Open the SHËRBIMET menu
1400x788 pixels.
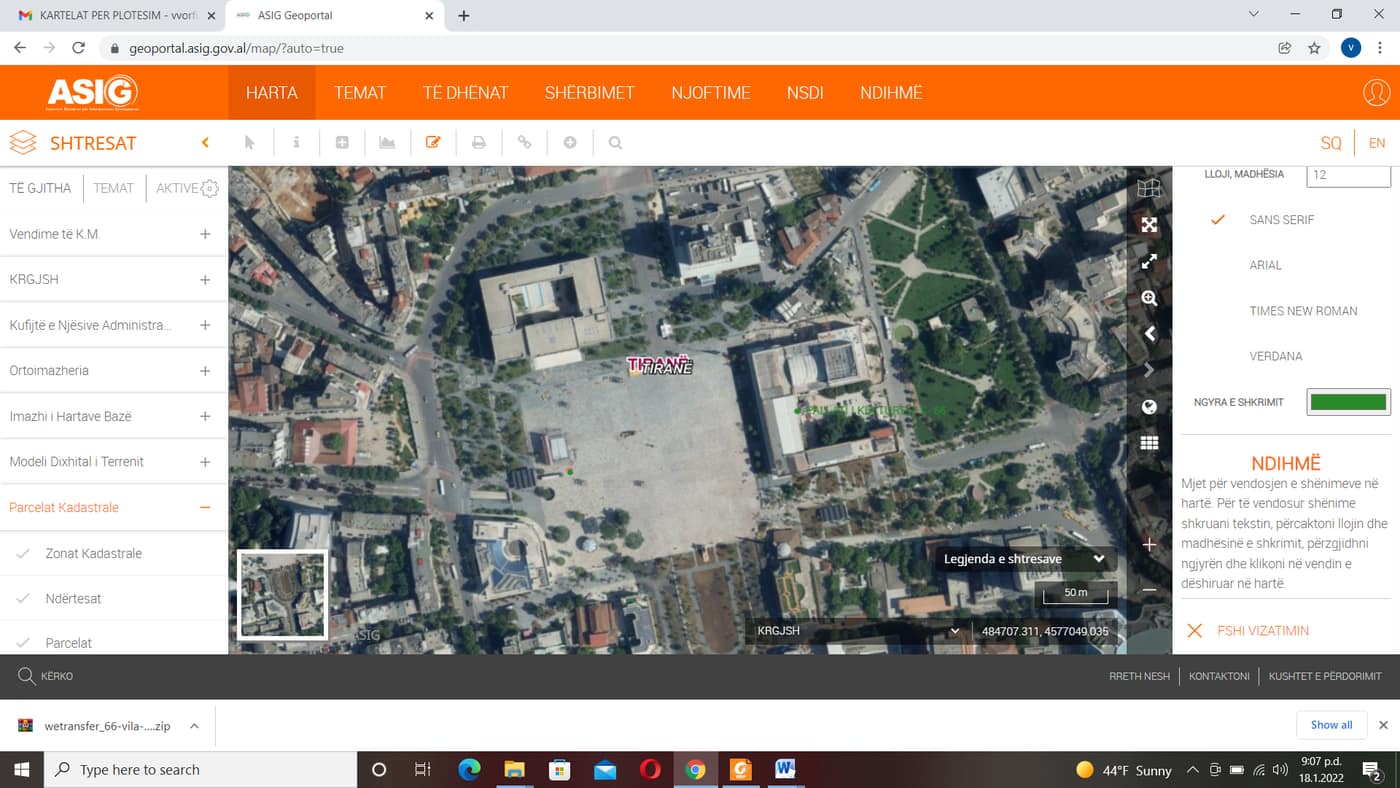click(590, 93)
